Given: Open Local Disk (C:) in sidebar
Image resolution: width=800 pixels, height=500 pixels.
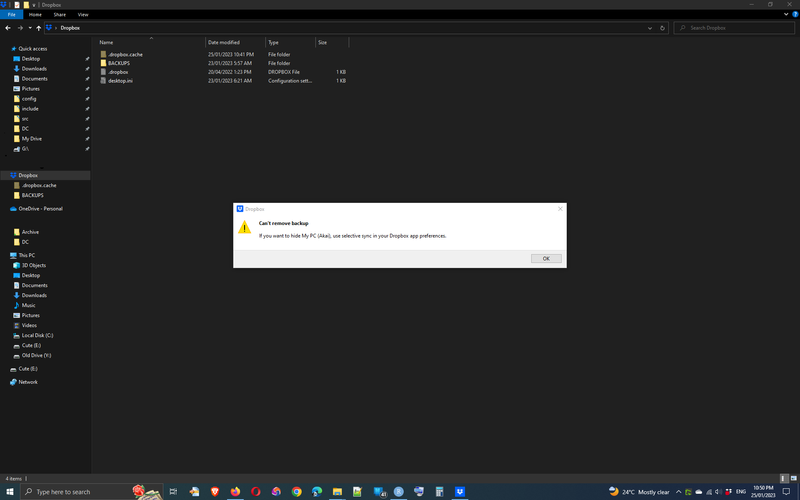Looking at the screenshot, I should [37, 335].
